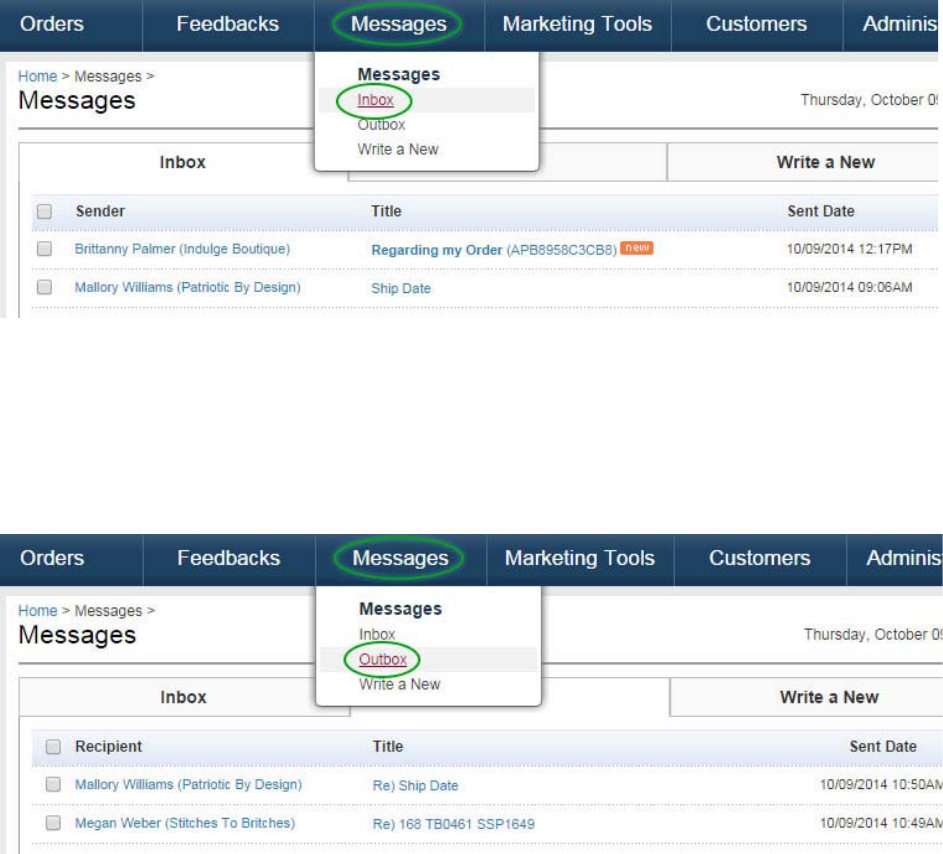Tick the checkbox beside Megan Weber
943x854 pixels.
coord(54,824)
